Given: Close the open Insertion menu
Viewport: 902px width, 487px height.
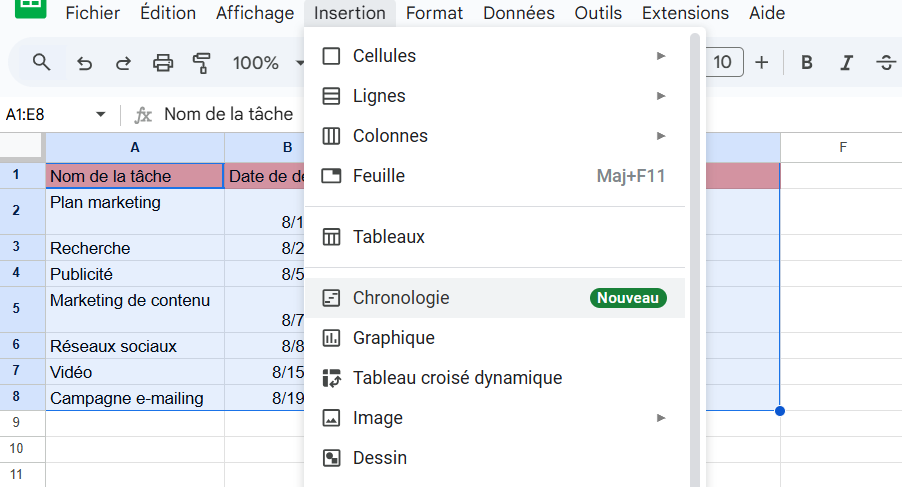Looking at the screenshot, I should pyautogui.click(x=350, y=13).
